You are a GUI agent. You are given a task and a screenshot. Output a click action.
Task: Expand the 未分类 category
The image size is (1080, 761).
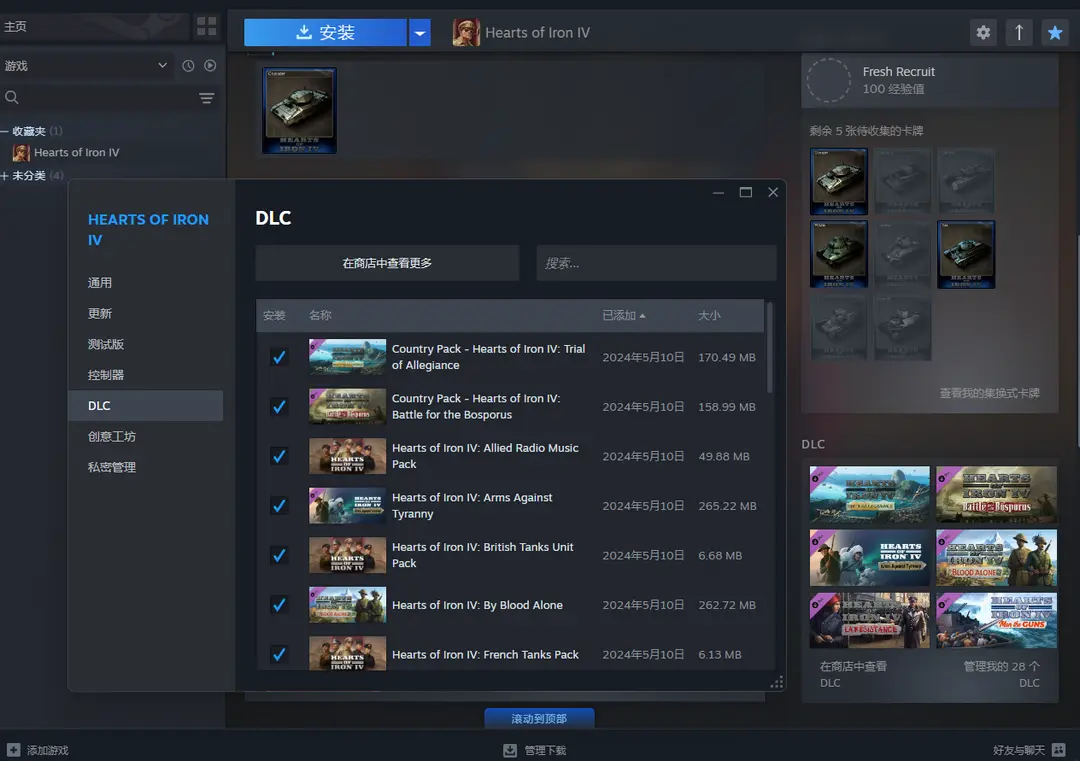point(5,176)
